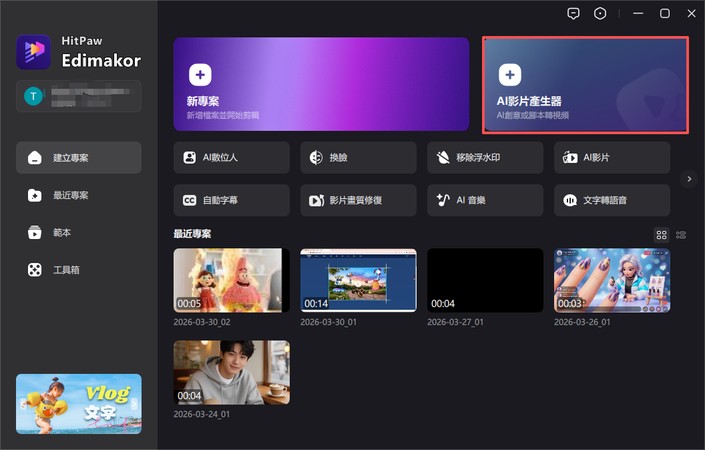
Task: Switch recent projects to grid view
Action: point(661,235)
